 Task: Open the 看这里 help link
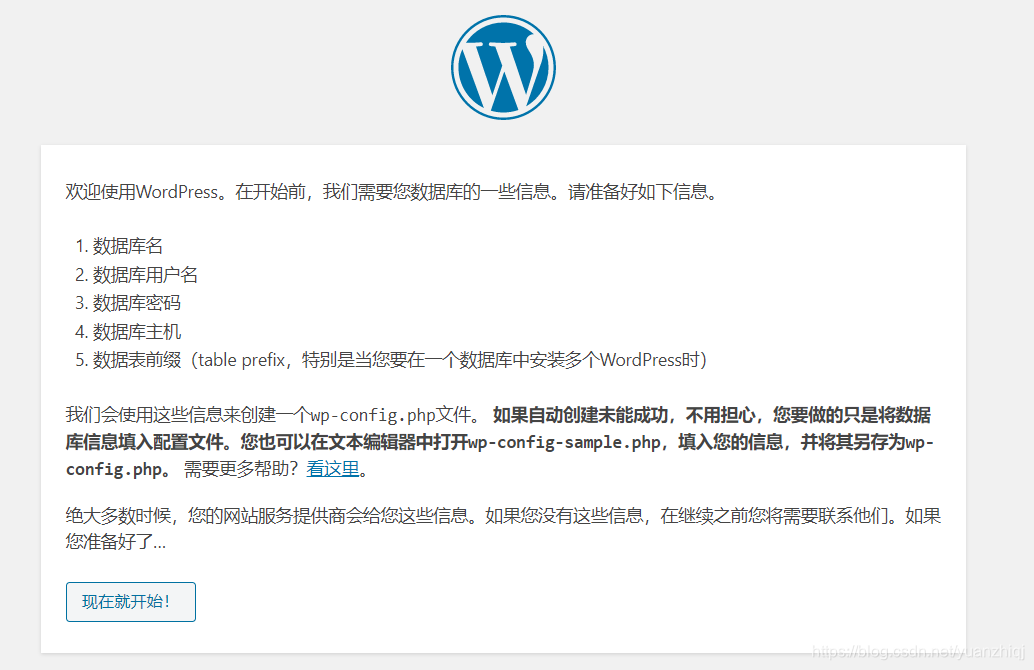(333, 469)
